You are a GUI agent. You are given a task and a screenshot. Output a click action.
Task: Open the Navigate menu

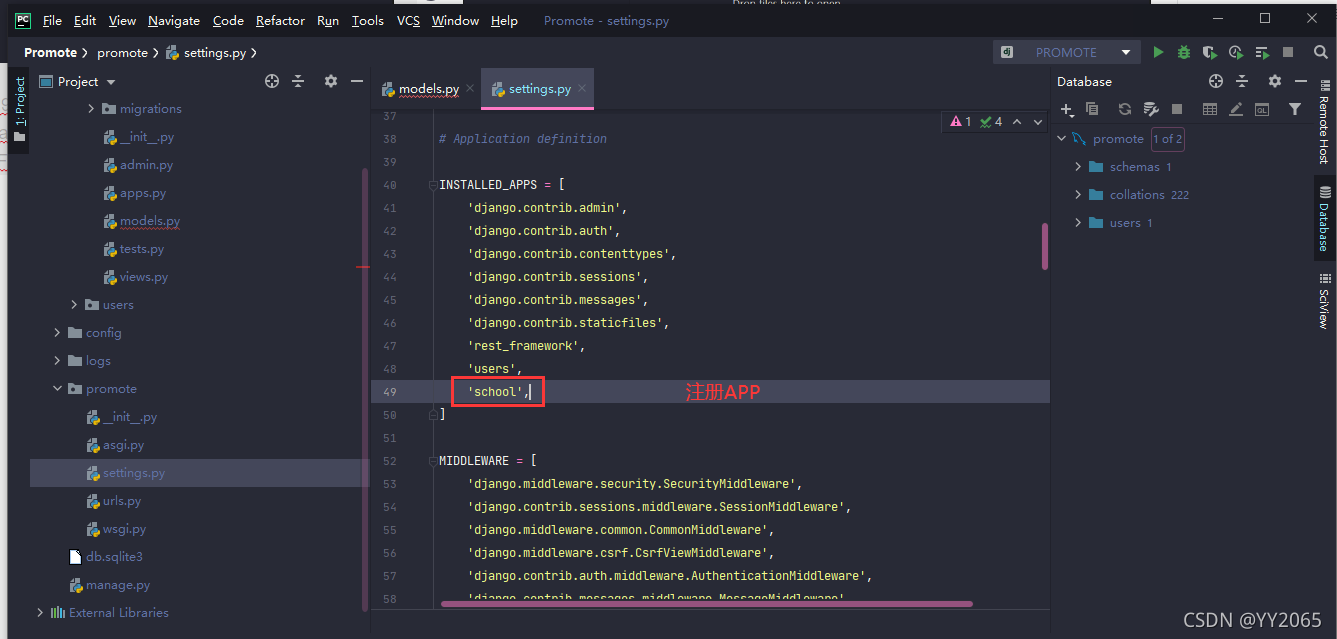tap(174, 20)
